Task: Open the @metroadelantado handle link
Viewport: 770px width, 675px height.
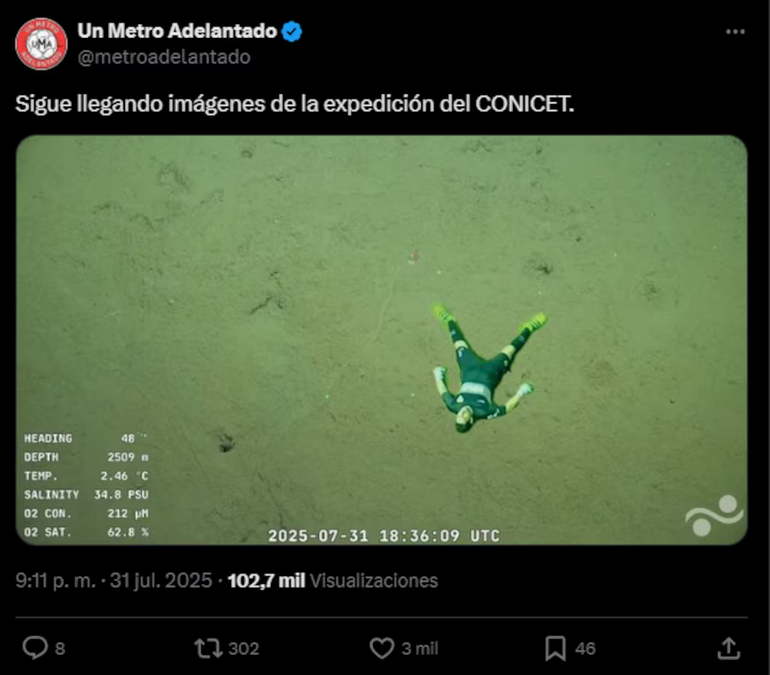Action: click(x=164, y=57)
